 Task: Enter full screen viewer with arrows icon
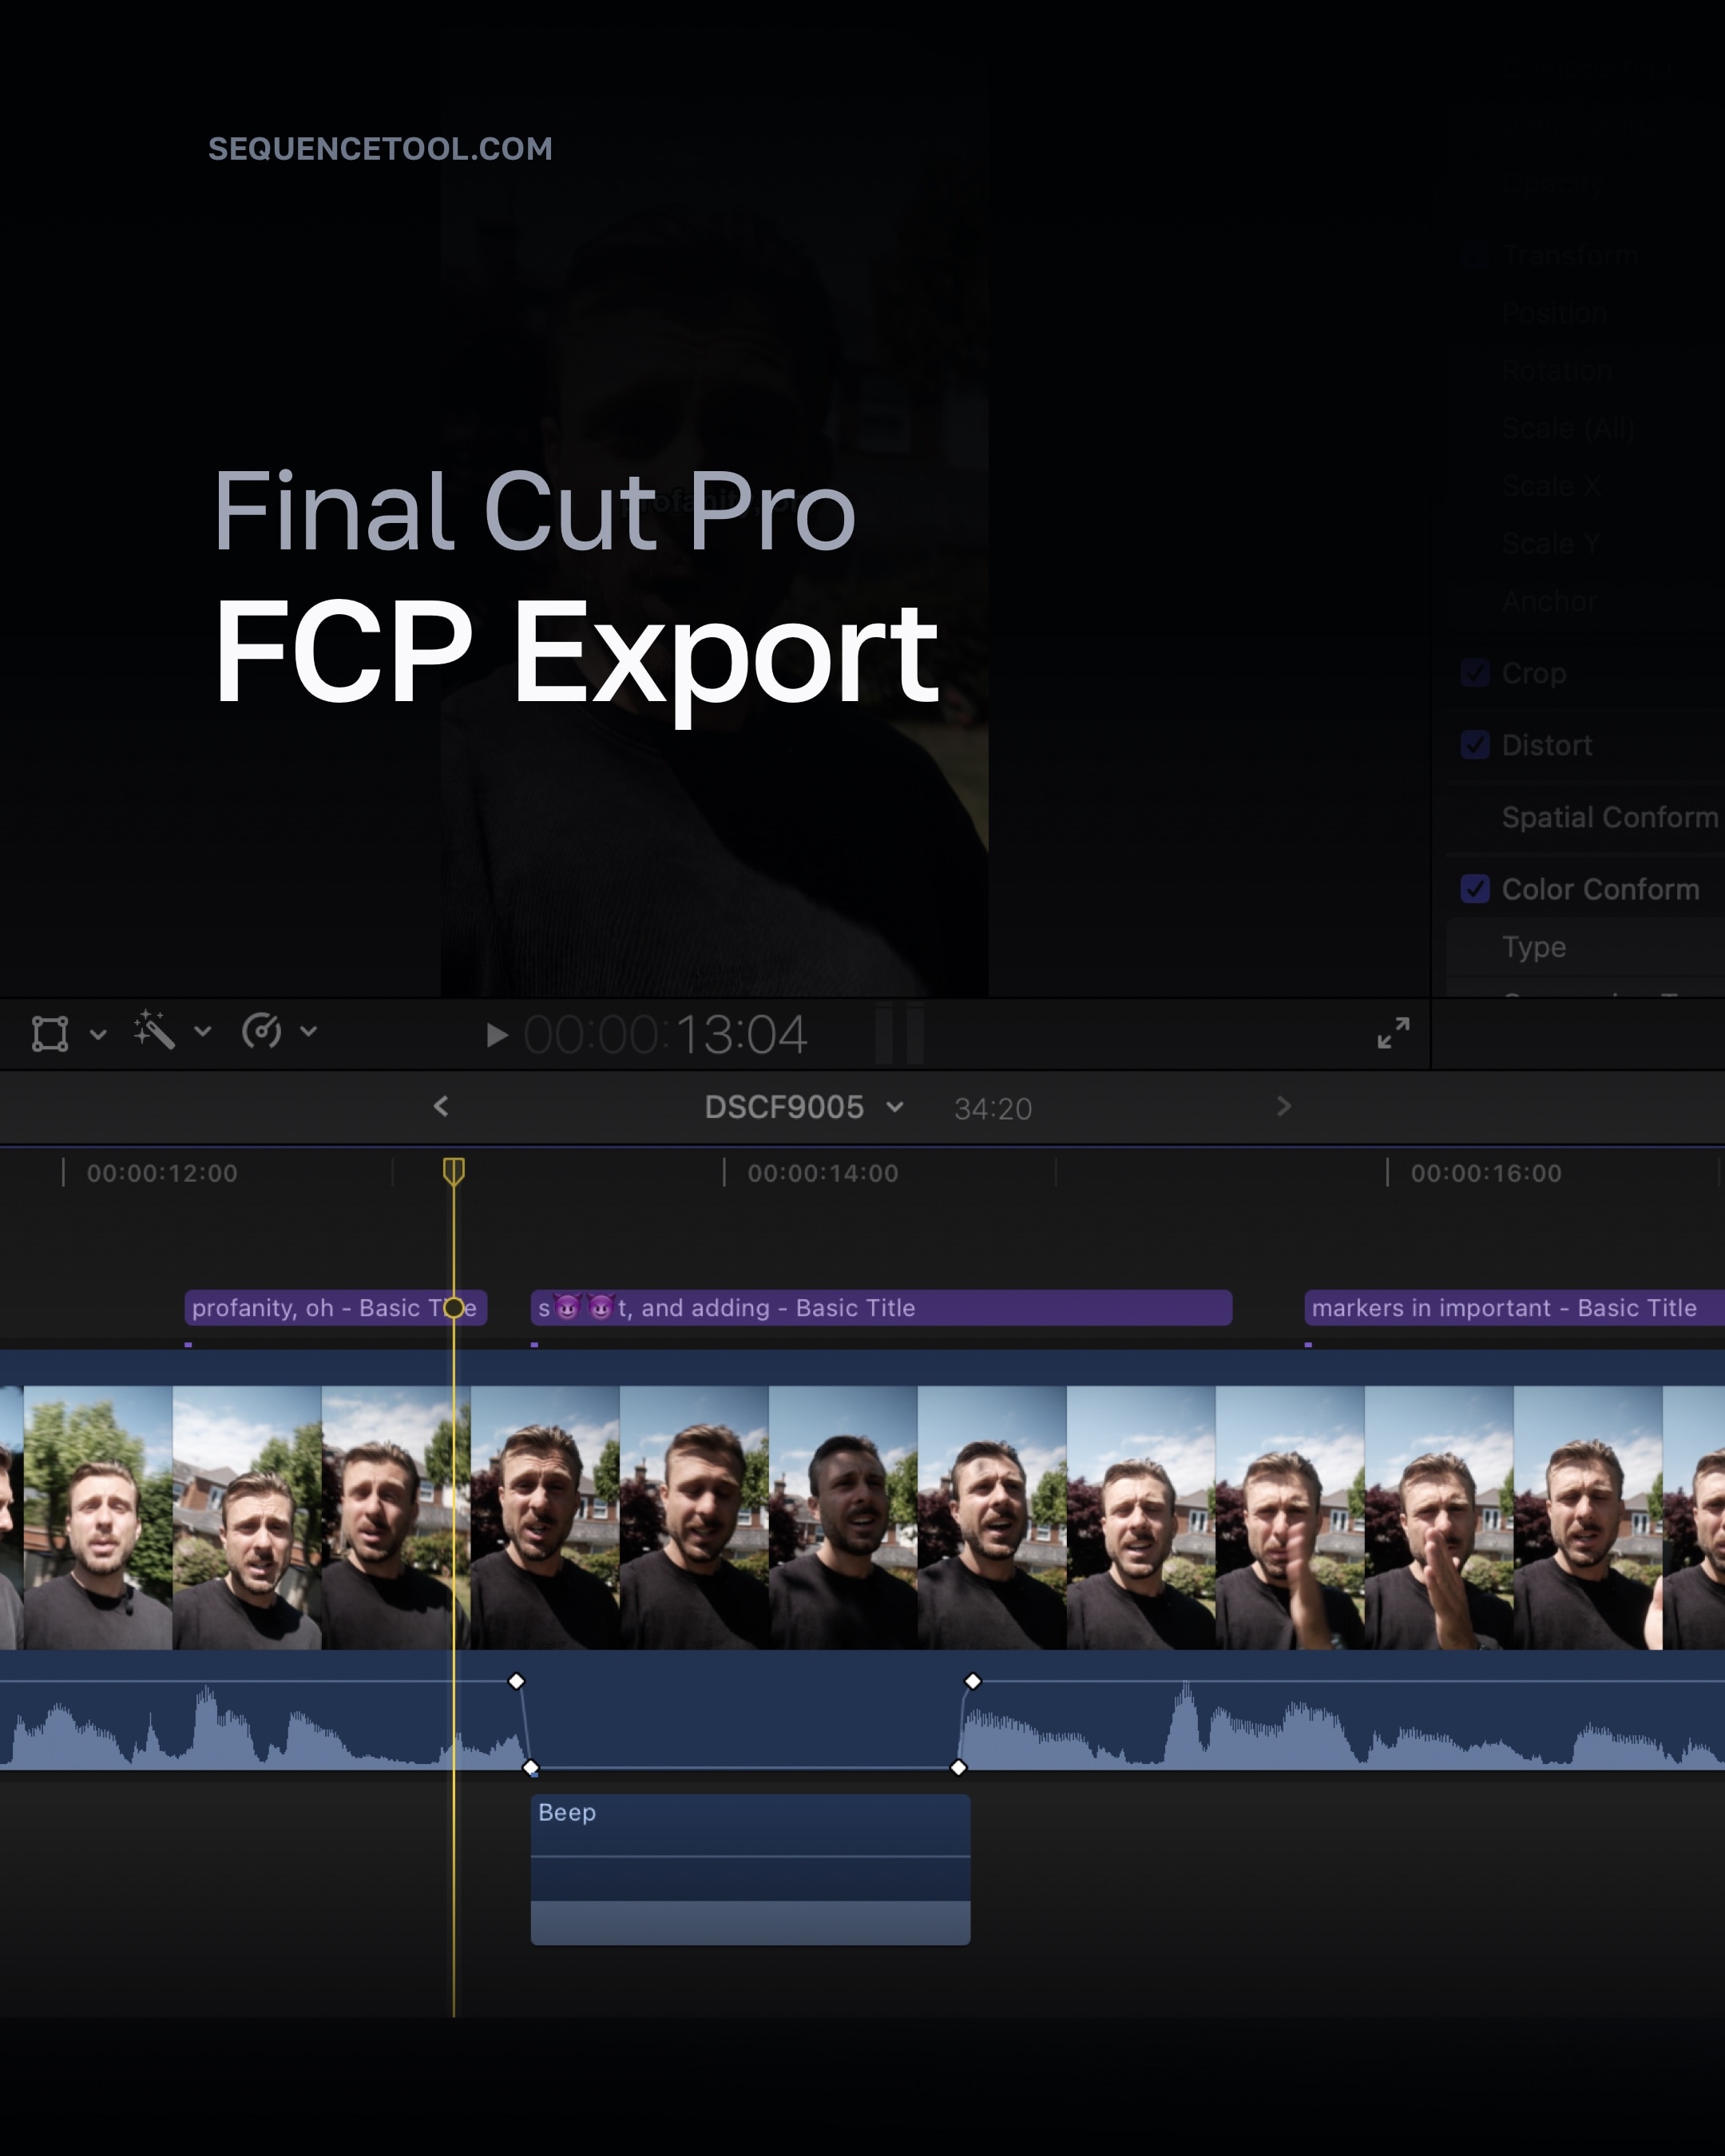1393,1033
